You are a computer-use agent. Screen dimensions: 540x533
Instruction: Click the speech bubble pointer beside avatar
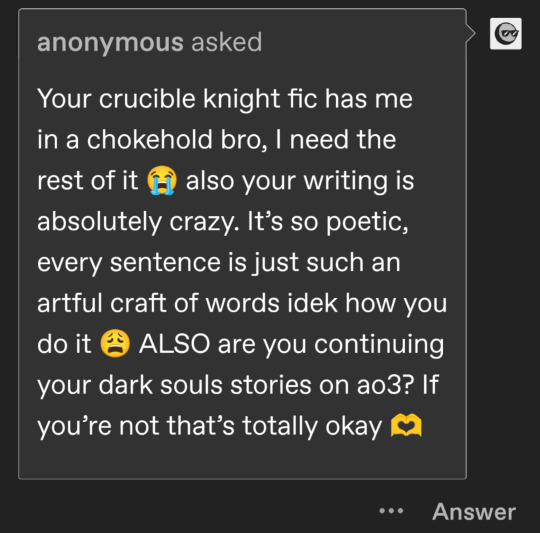tap(471, 33)
